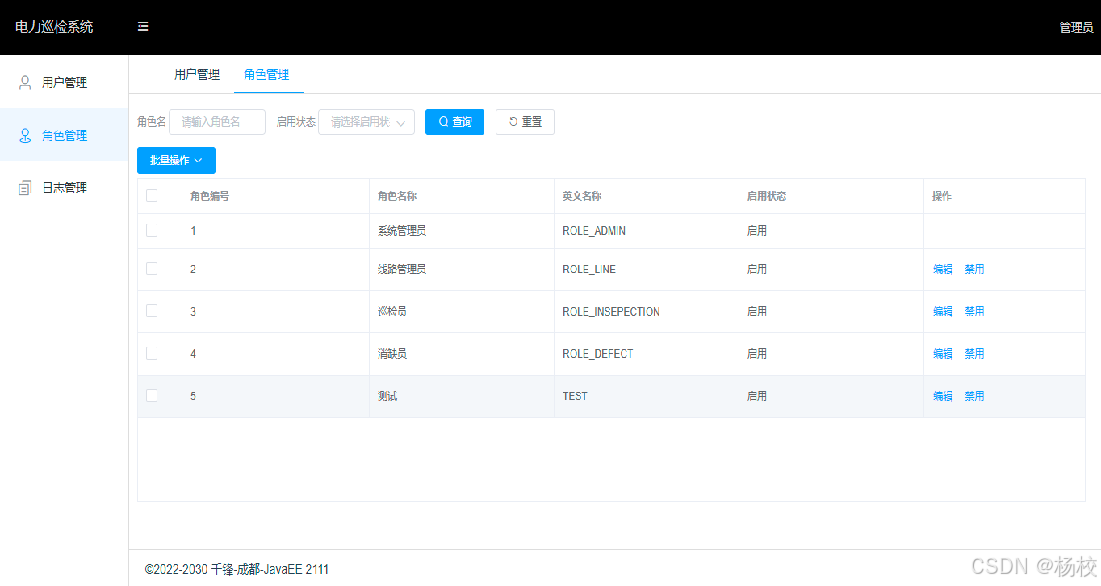Click 编辑 for ROLE_DEFECT row

coord(943,354)
